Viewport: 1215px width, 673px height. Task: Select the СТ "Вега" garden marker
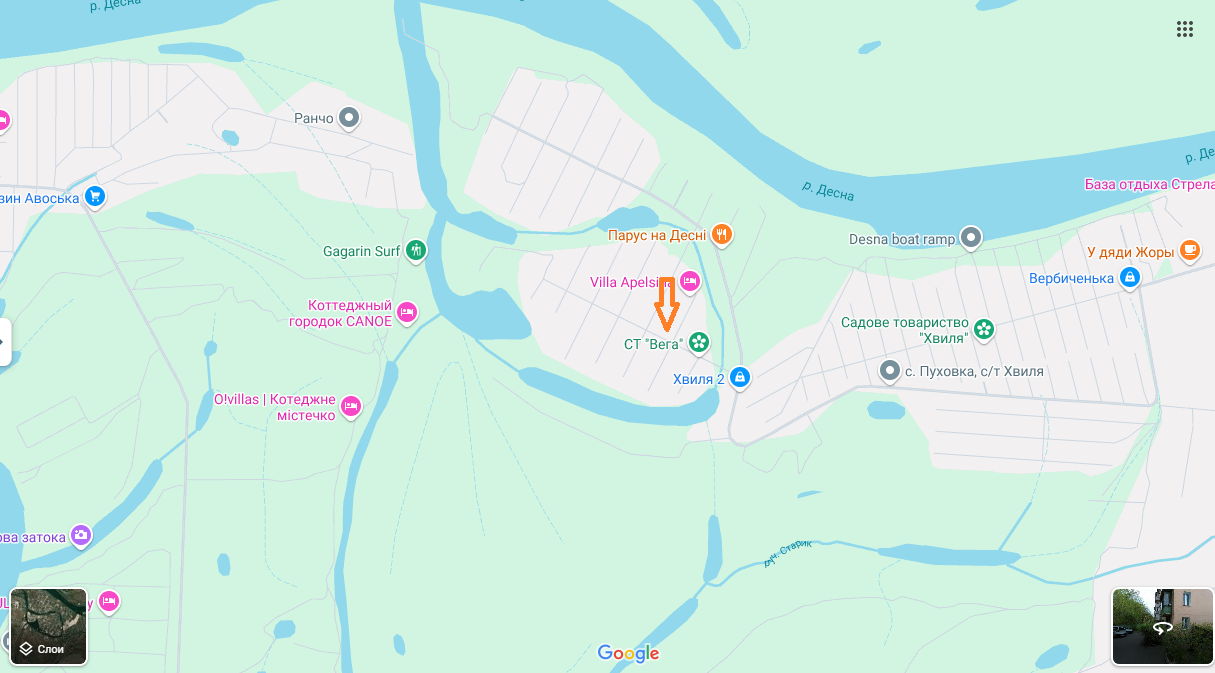click(698, 343)
